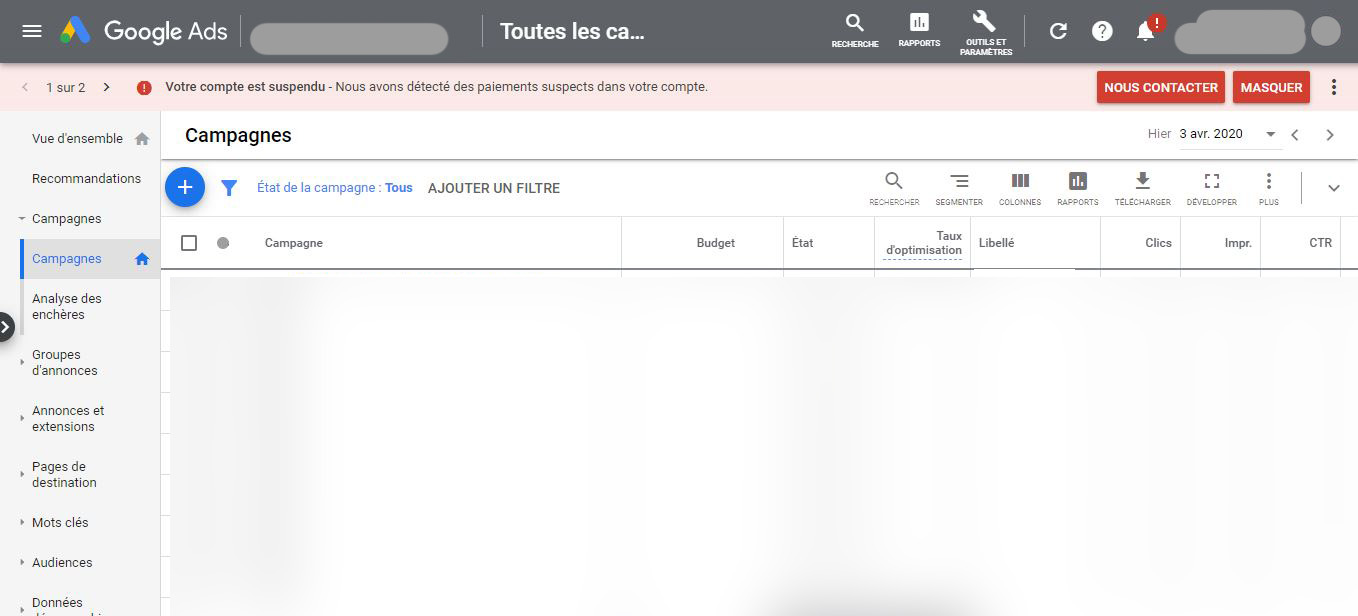
Task: Select all campaigns with the header checkbox
Action: [189, 242]
